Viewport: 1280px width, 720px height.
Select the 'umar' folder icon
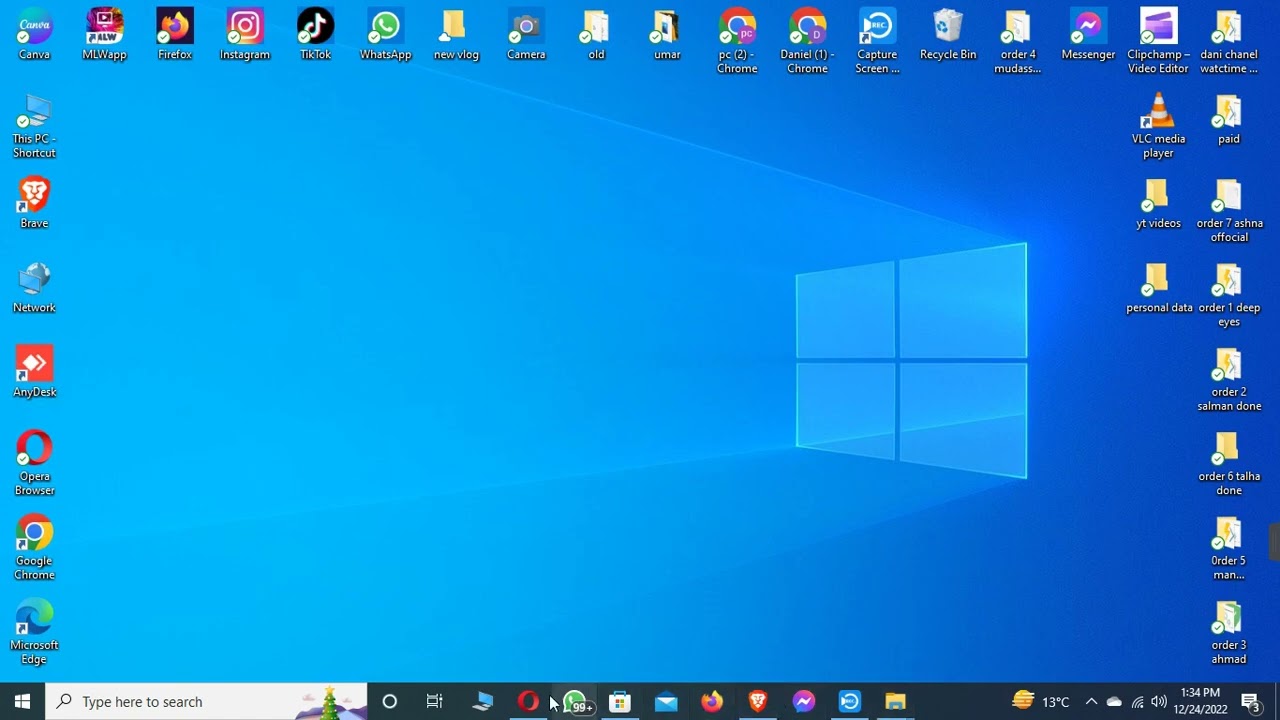click(x=667, y=34)
